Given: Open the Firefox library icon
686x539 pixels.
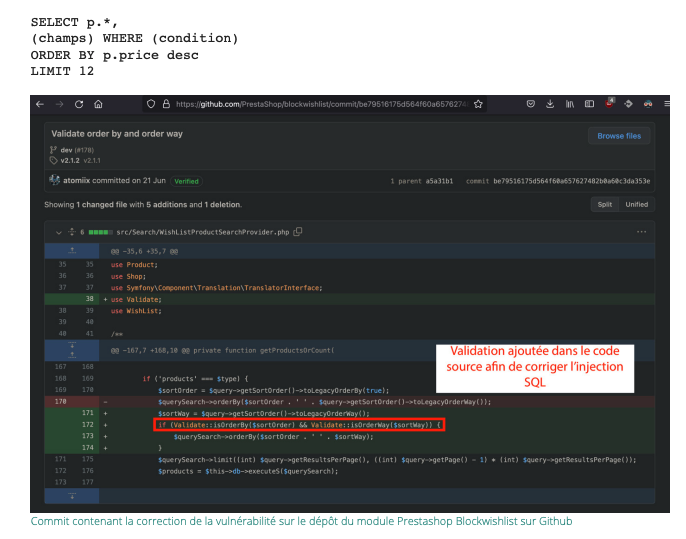Looking at the screenshot, I should click(570, 104).
